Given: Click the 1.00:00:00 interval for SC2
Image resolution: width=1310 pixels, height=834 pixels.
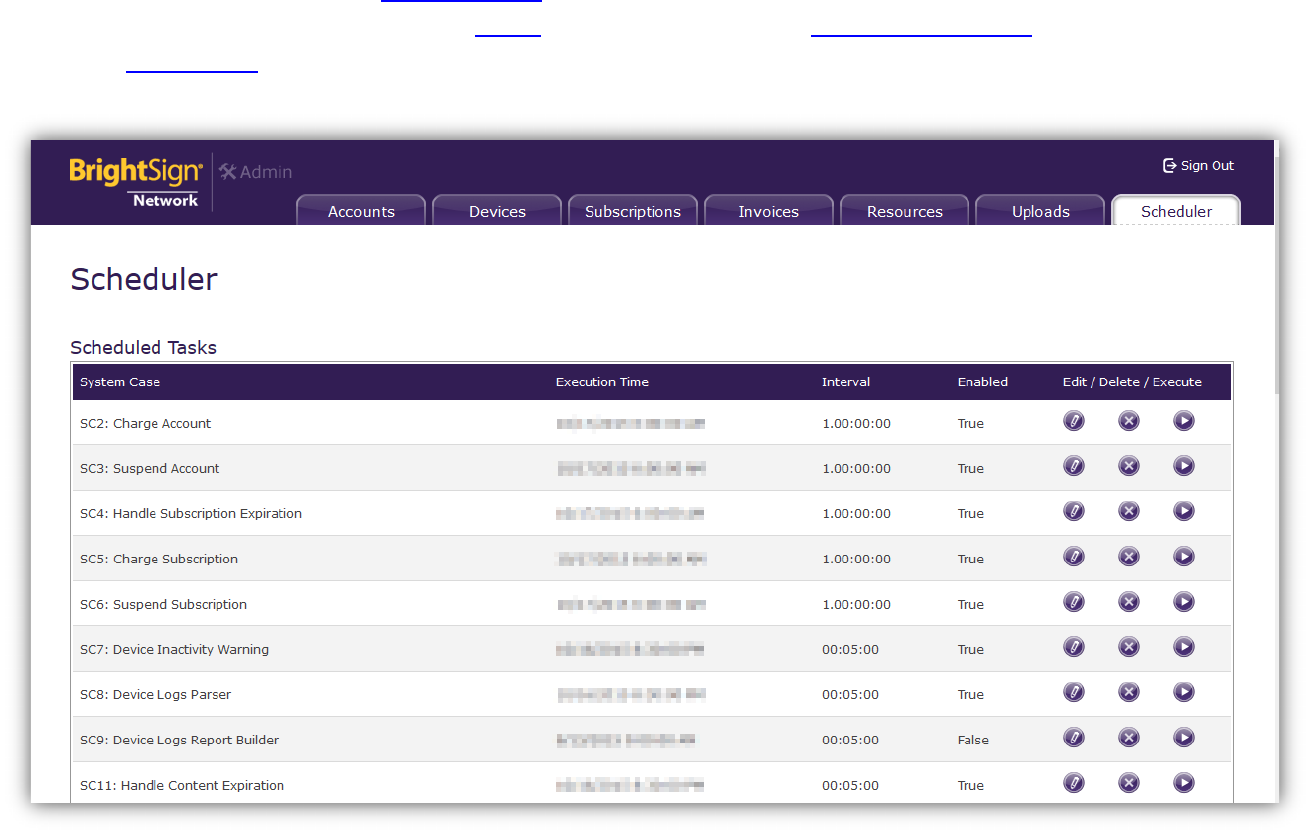Looking at the screenshot, I should pos(857,424).
